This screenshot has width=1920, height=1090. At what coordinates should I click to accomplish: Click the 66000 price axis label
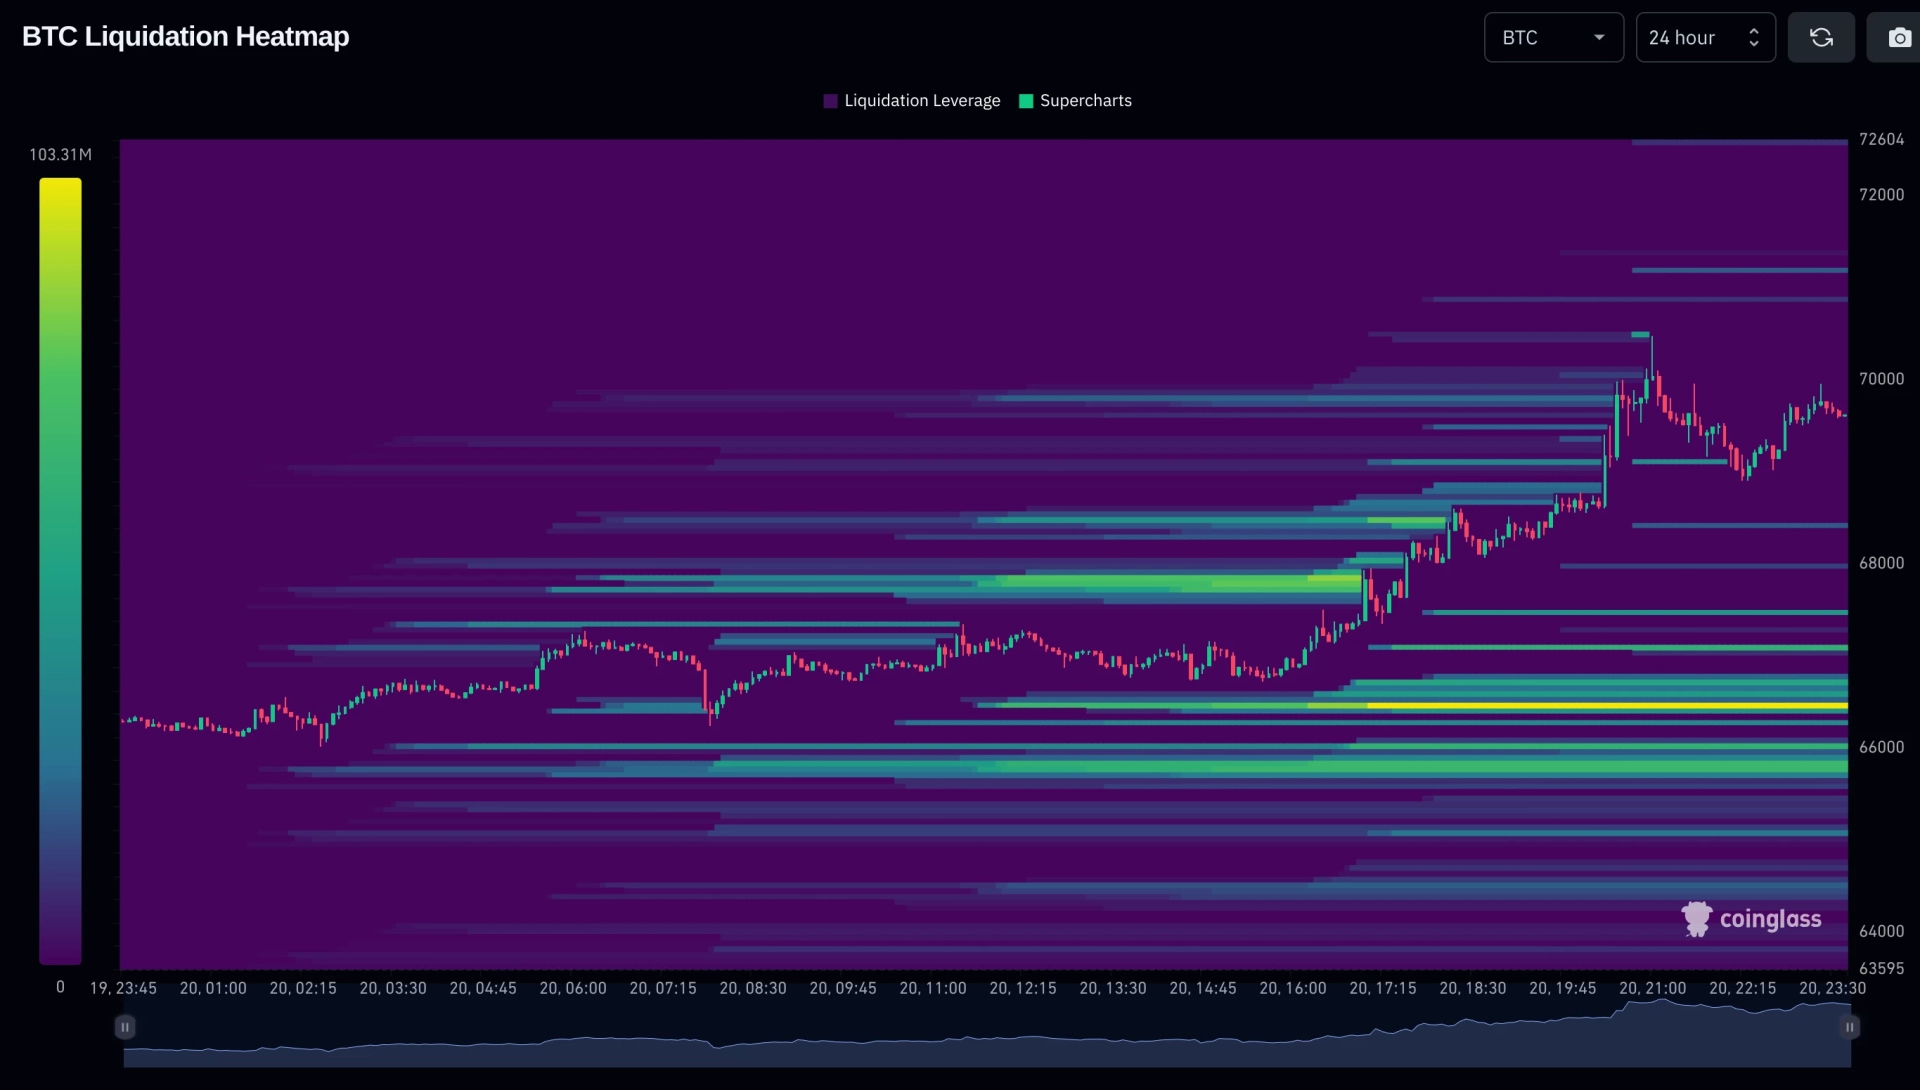pos(1882,747)
